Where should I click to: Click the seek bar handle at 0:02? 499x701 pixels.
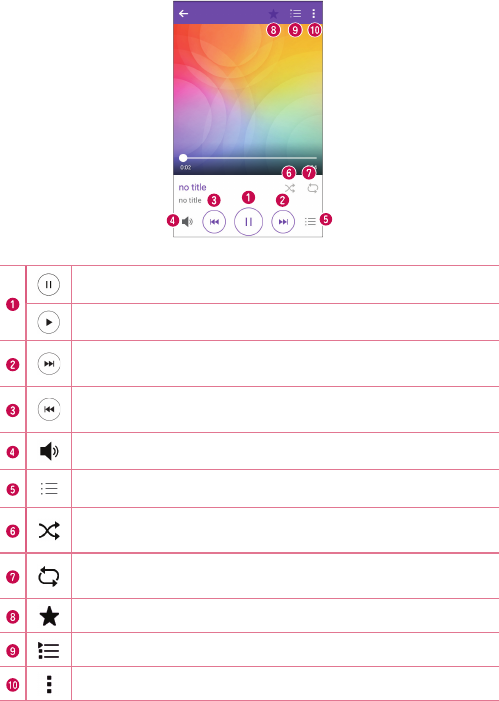[x=183, y=158]
